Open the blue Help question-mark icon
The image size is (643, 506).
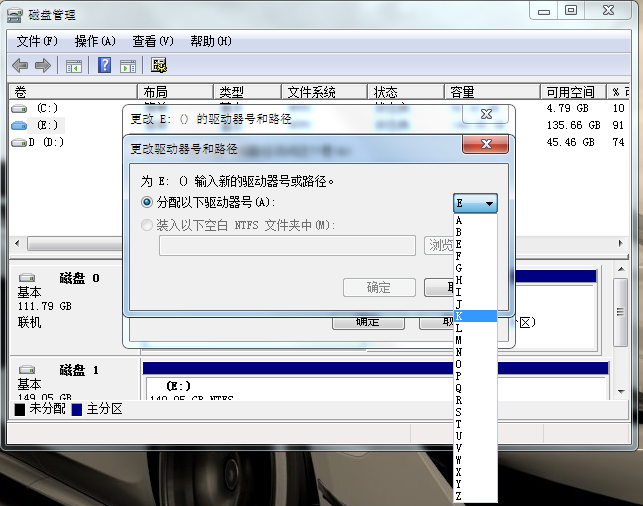pyautogui.click(x=105, y=65)
